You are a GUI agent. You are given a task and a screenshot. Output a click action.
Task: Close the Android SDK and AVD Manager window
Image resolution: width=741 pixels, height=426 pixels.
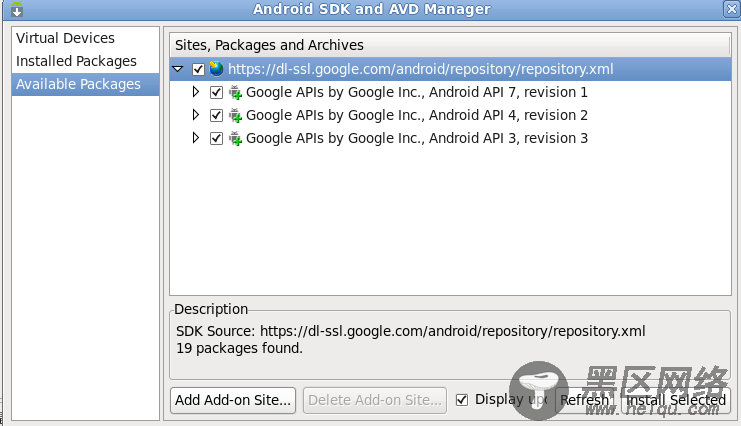point(731,9)
